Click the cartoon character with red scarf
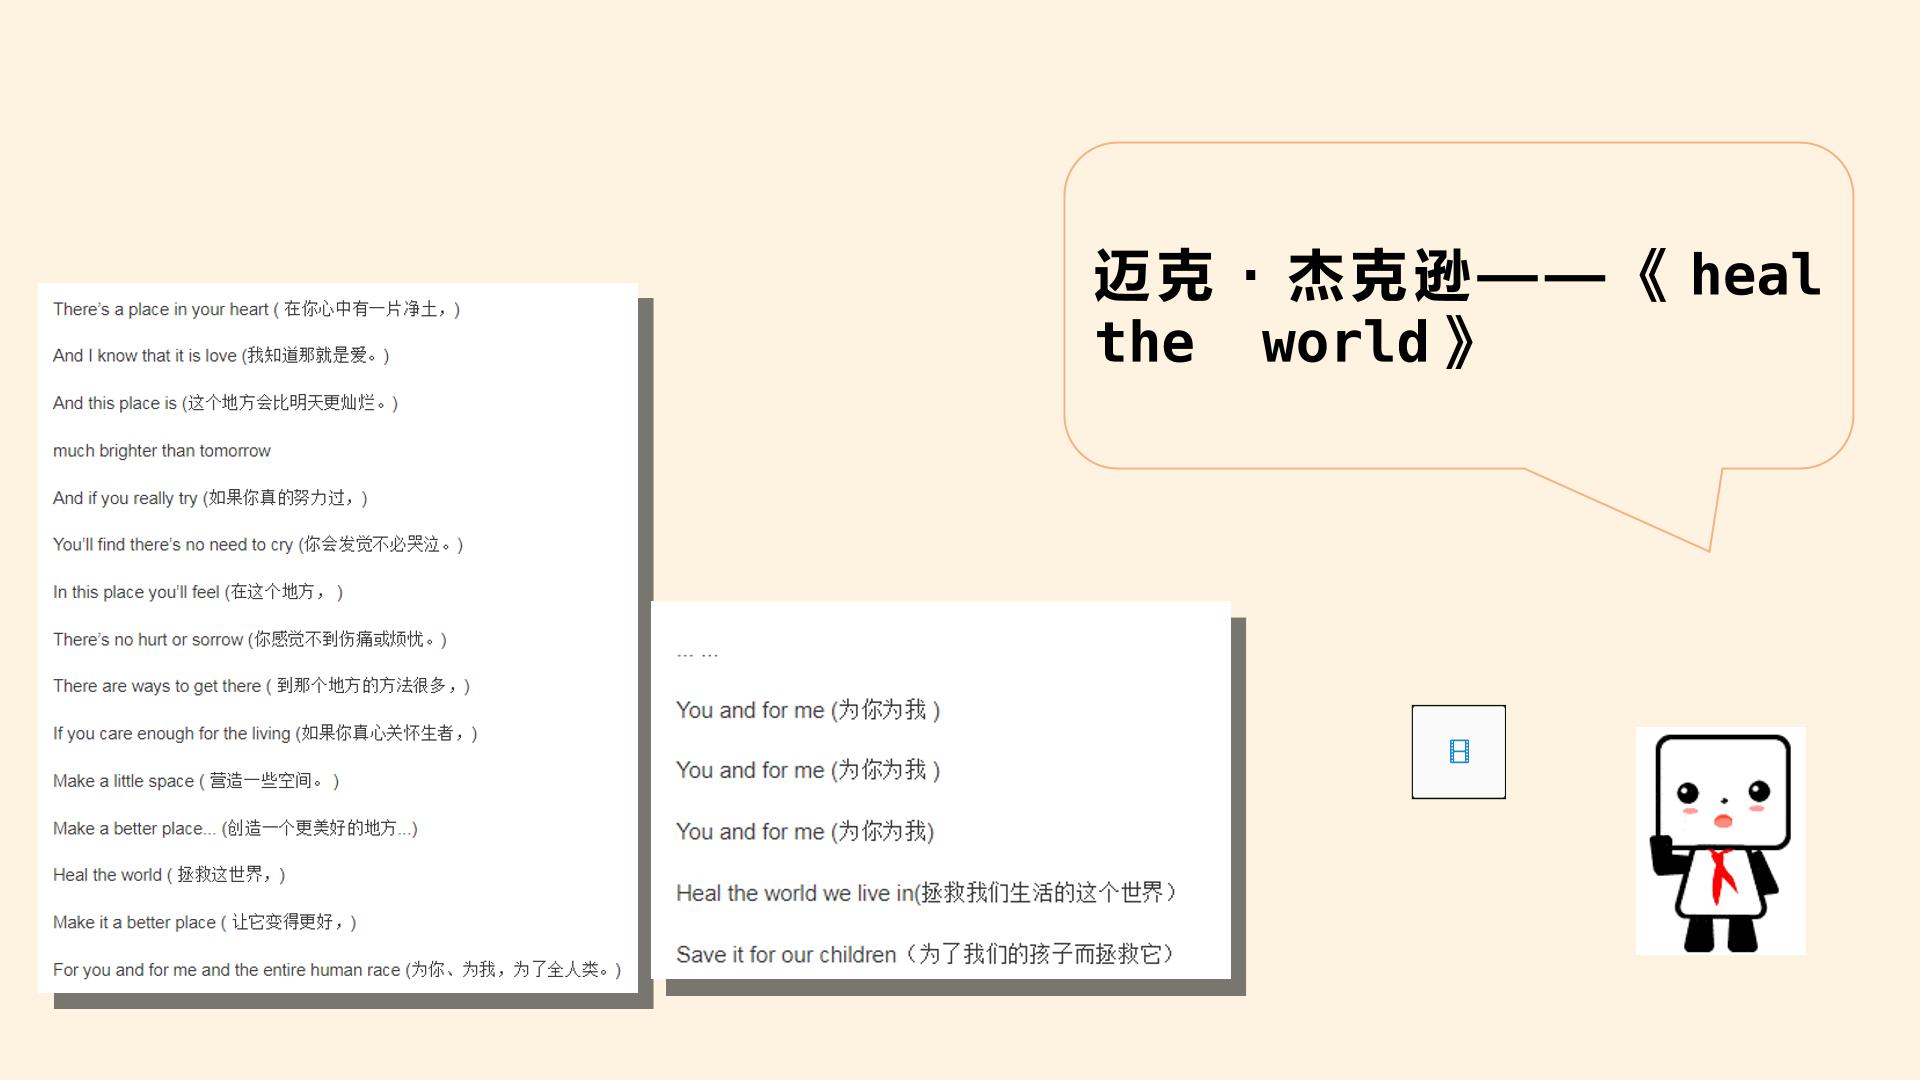 point(1720,841)
